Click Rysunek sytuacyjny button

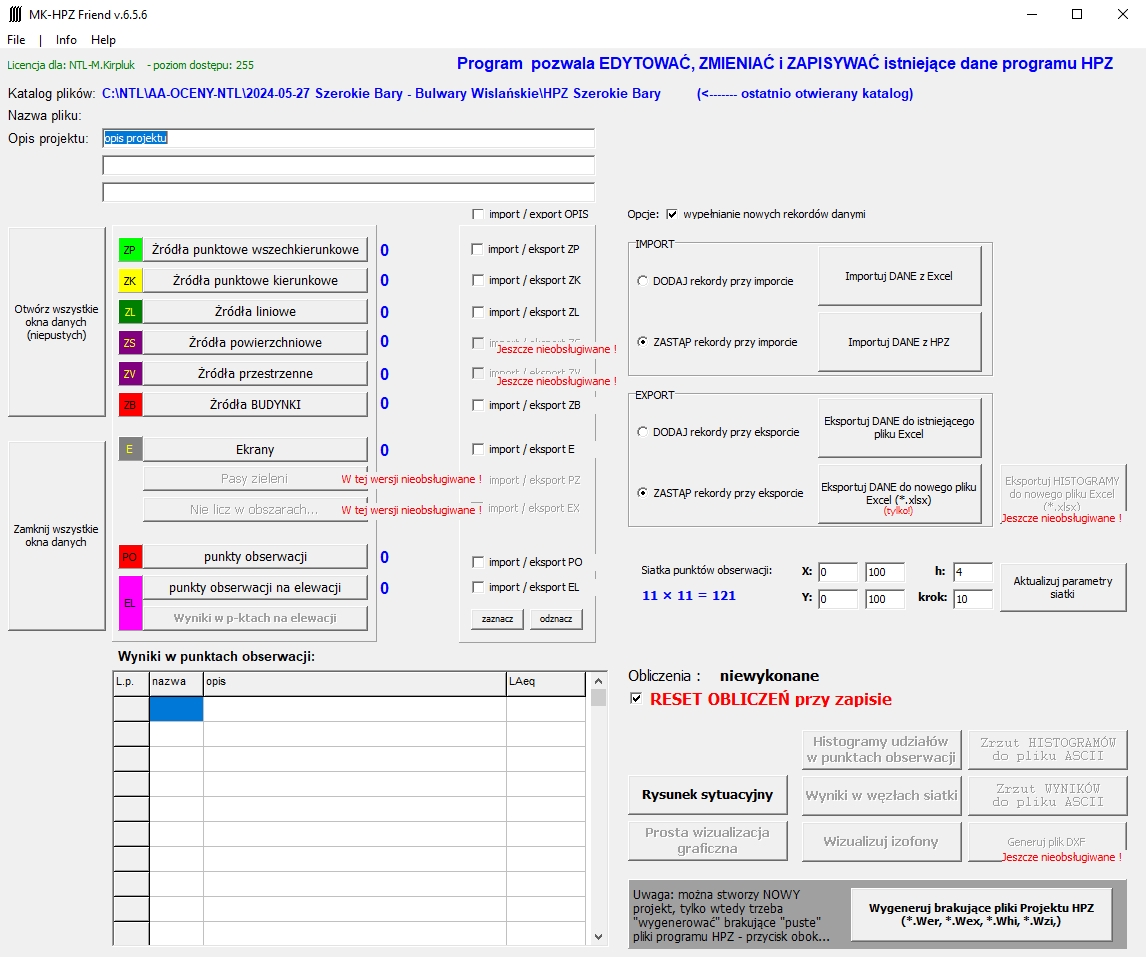click(707, 795)
